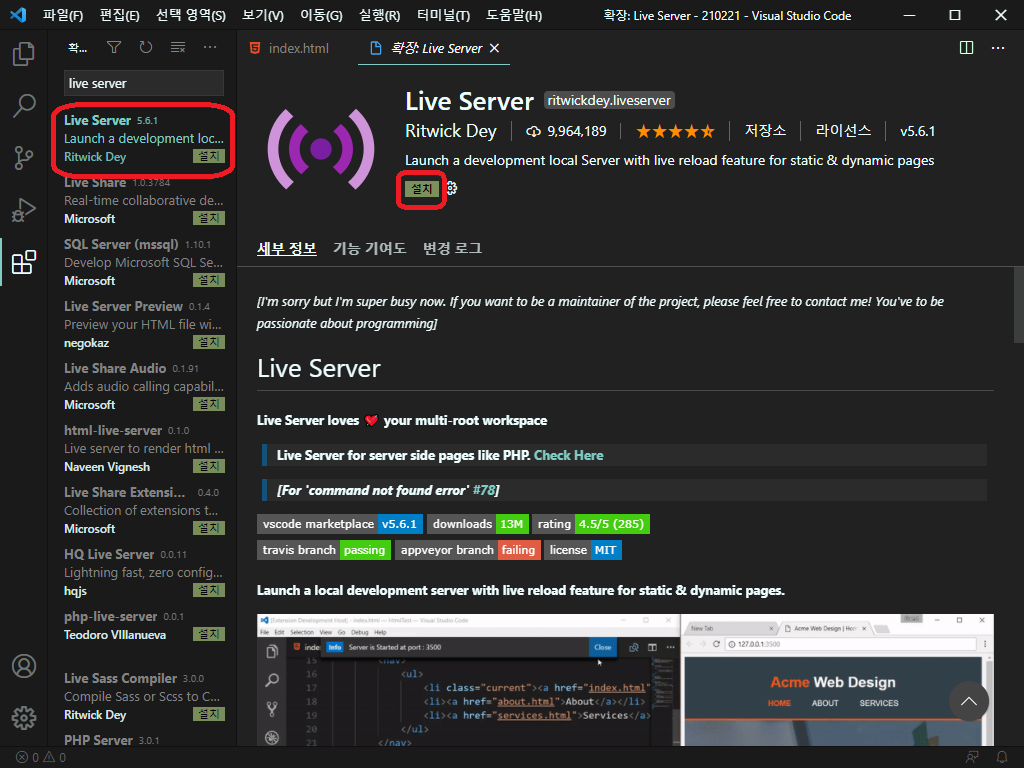Click the demo screenshot in the readme
The height and width of the screenshot is (768, 1024).
(x=625, y=680)
